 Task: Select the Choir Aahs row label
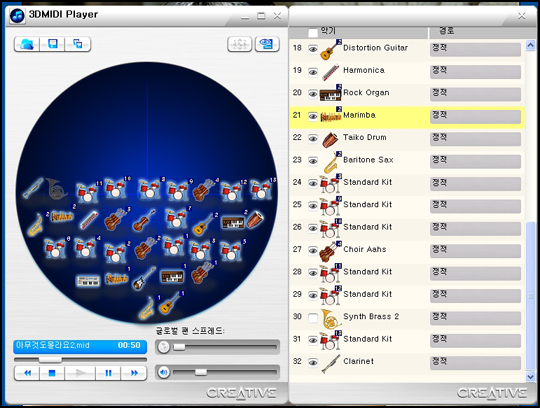pos(365,249)
